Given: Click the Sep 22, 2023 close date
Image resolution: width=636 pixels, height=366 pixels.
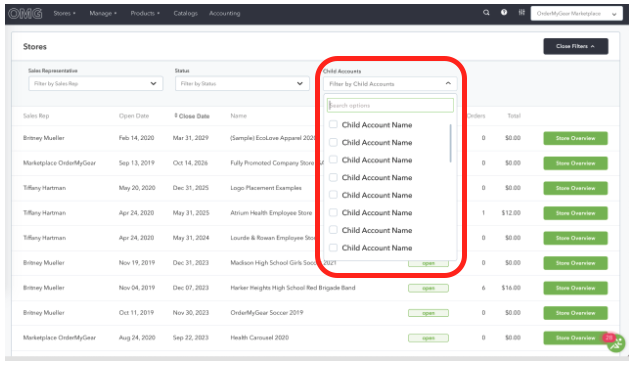Looking at the screenshot, I should [191, 338].
